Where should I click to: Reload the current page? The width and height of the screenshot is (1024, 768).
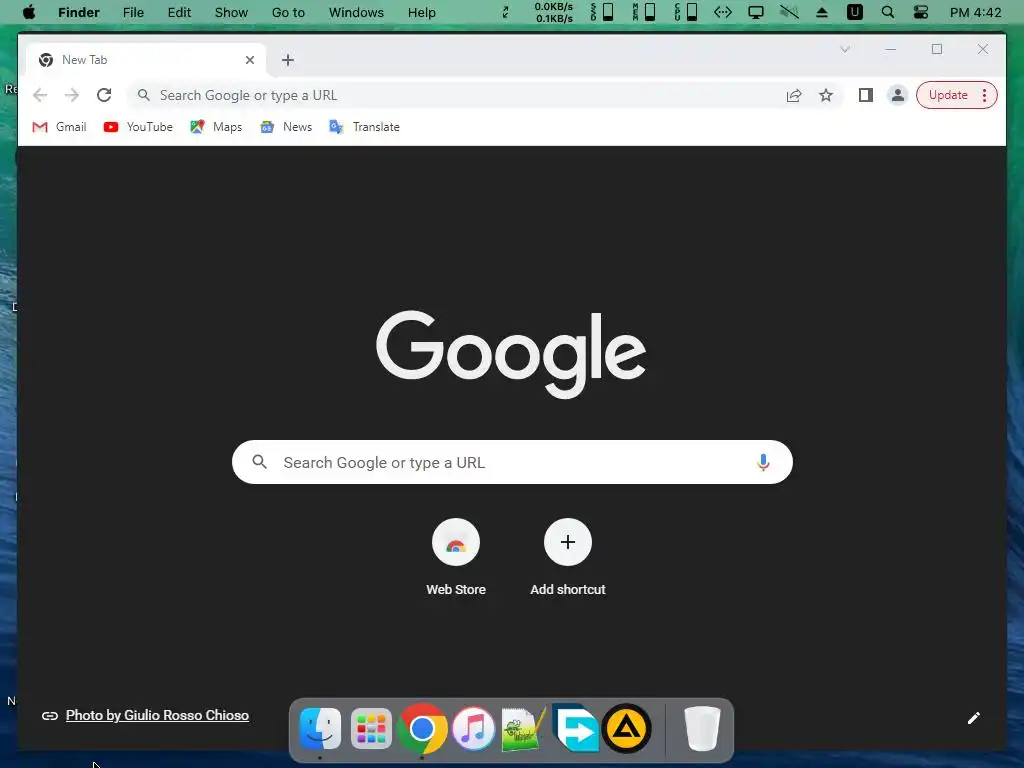click(x=104, y=95)
